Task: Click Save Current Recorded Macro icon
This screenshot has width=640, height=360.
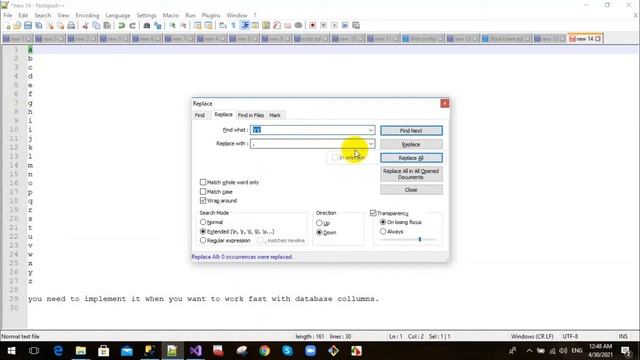Action: [x=356, y=25]
